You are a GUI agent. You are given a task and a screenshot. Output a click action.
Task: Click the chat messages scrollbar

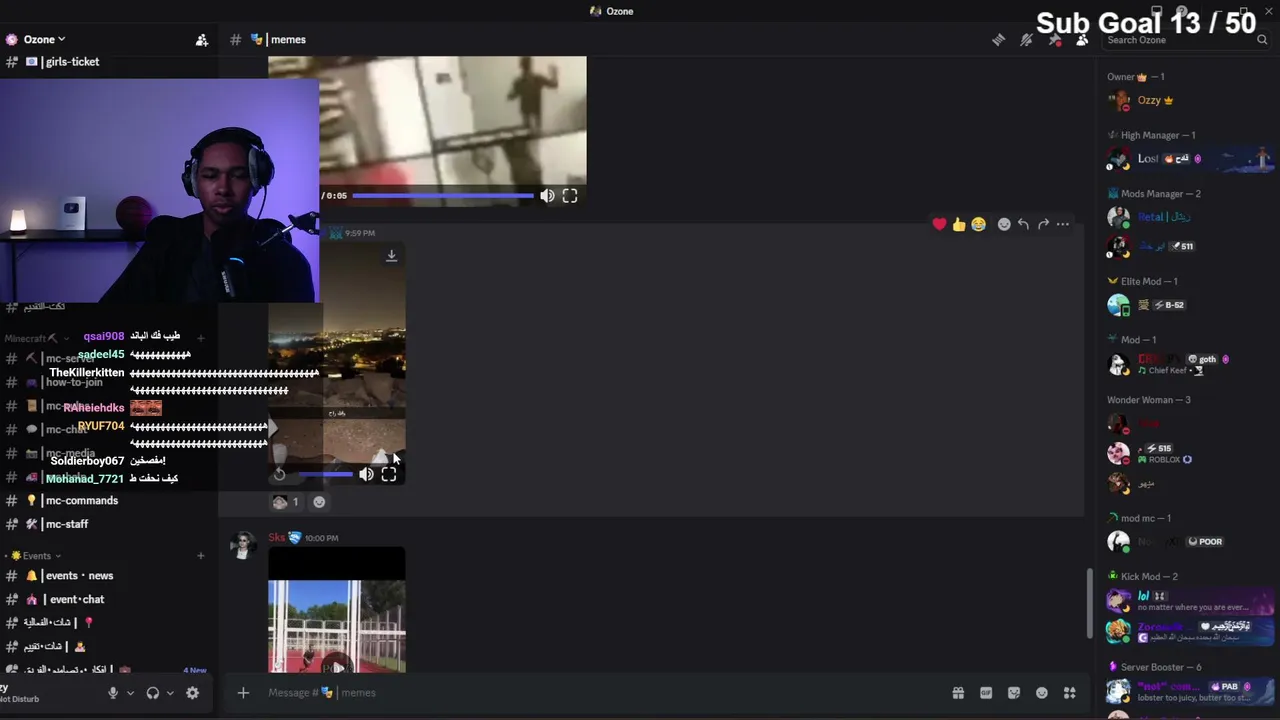coord(1089,604)
